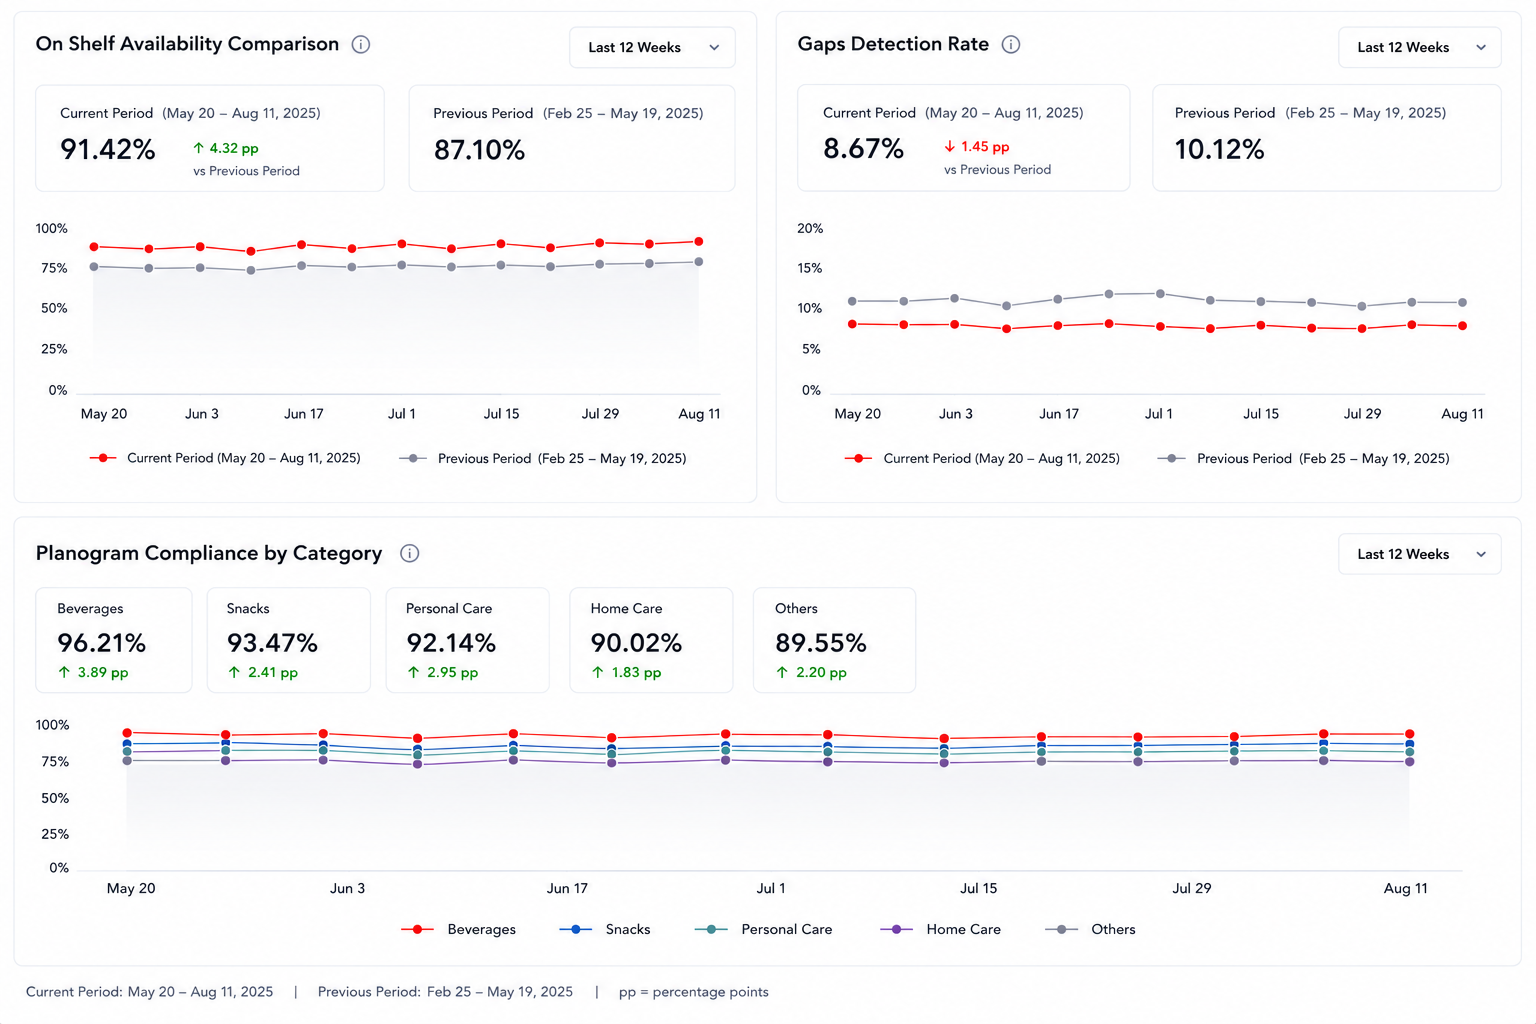Click the green 4.32 pp increase indicator
Viewport: 1536px width, 1024px height.
(226, 148)
